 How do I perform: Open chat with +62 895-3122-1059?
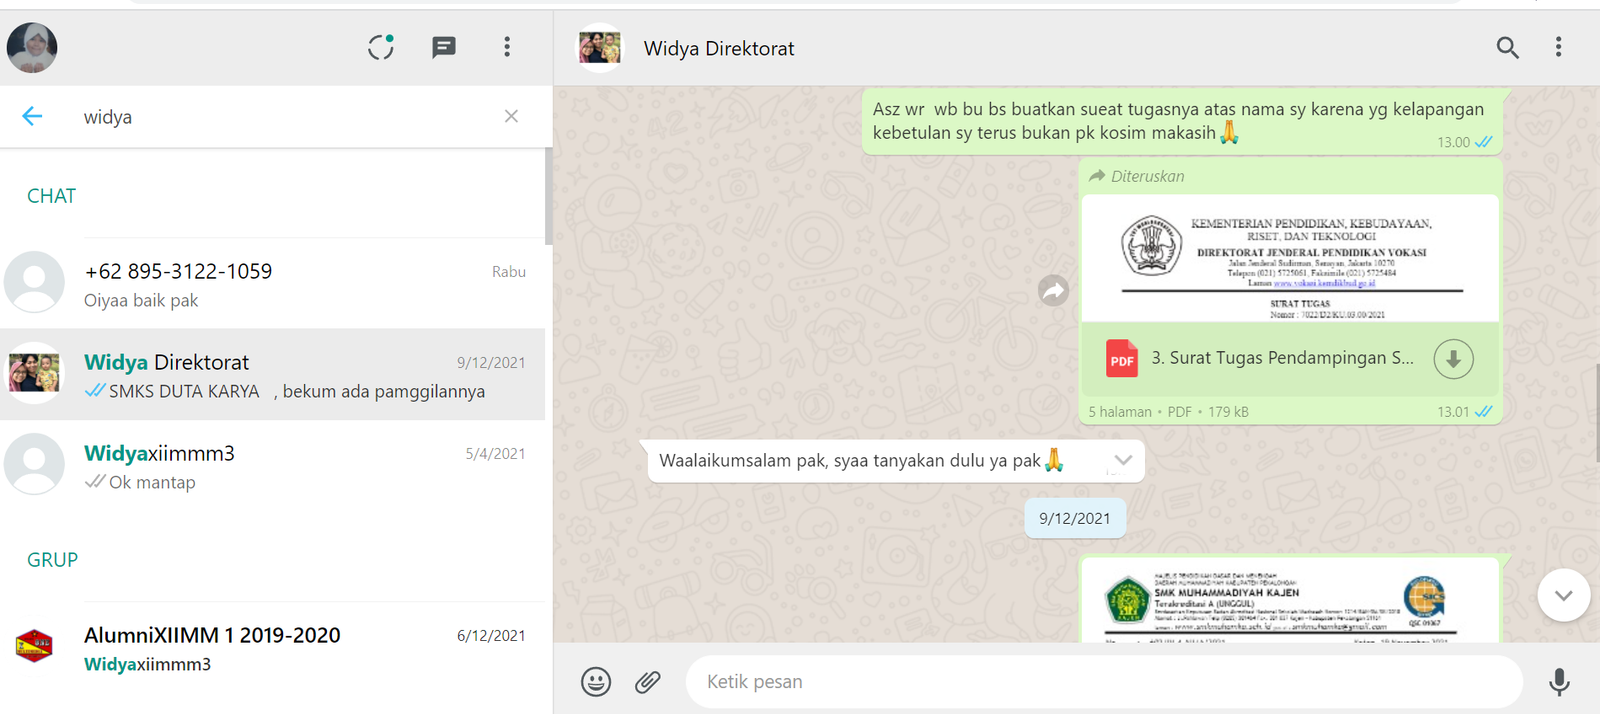click(273, 284)
